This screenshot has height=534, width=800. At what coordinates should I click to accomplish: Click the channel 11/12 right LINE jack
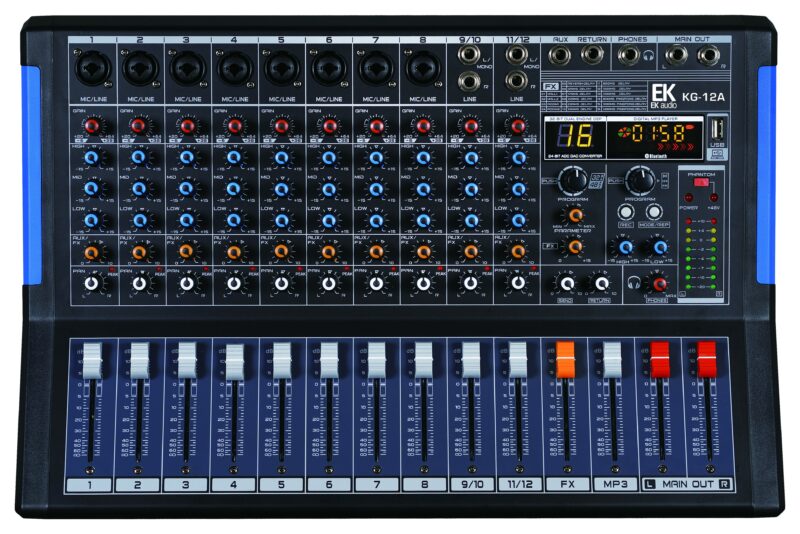[516, 80]
